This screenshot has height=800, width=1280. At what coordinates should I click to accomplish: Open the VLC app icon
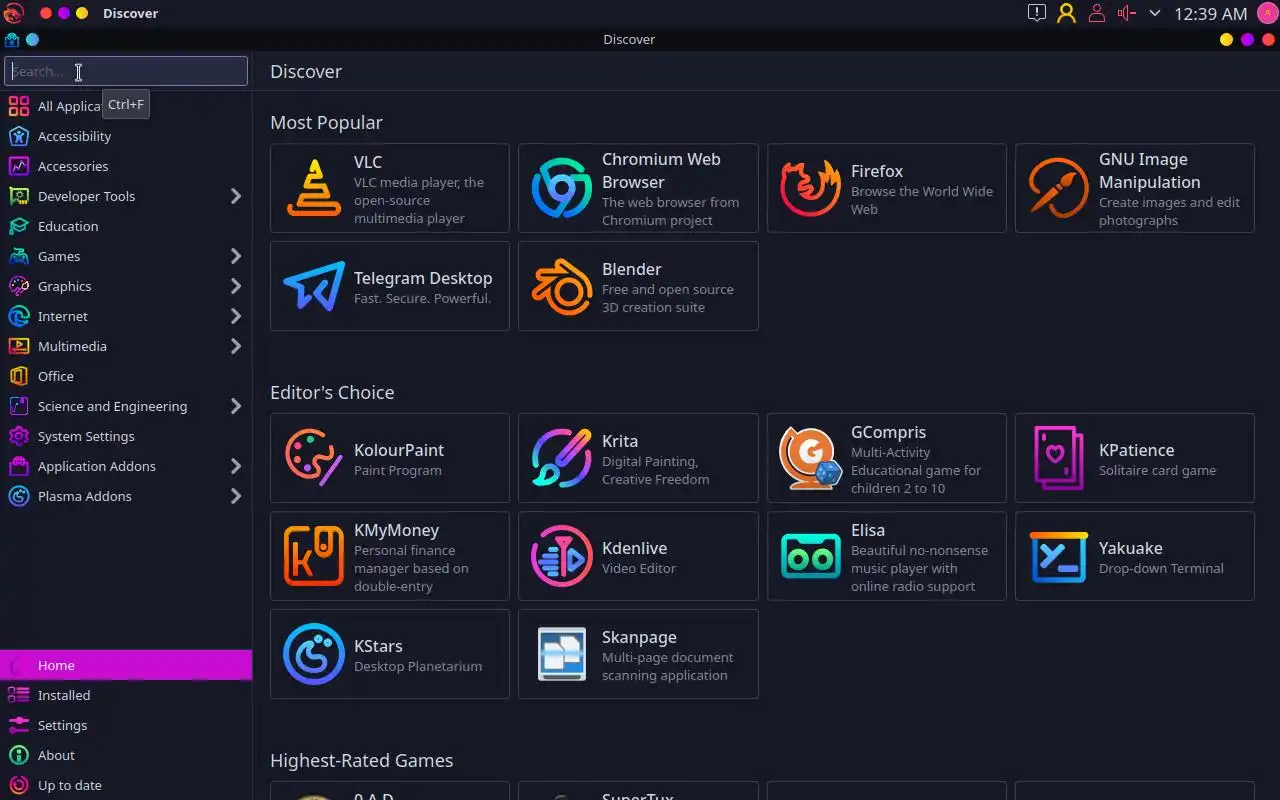[314, 188]
